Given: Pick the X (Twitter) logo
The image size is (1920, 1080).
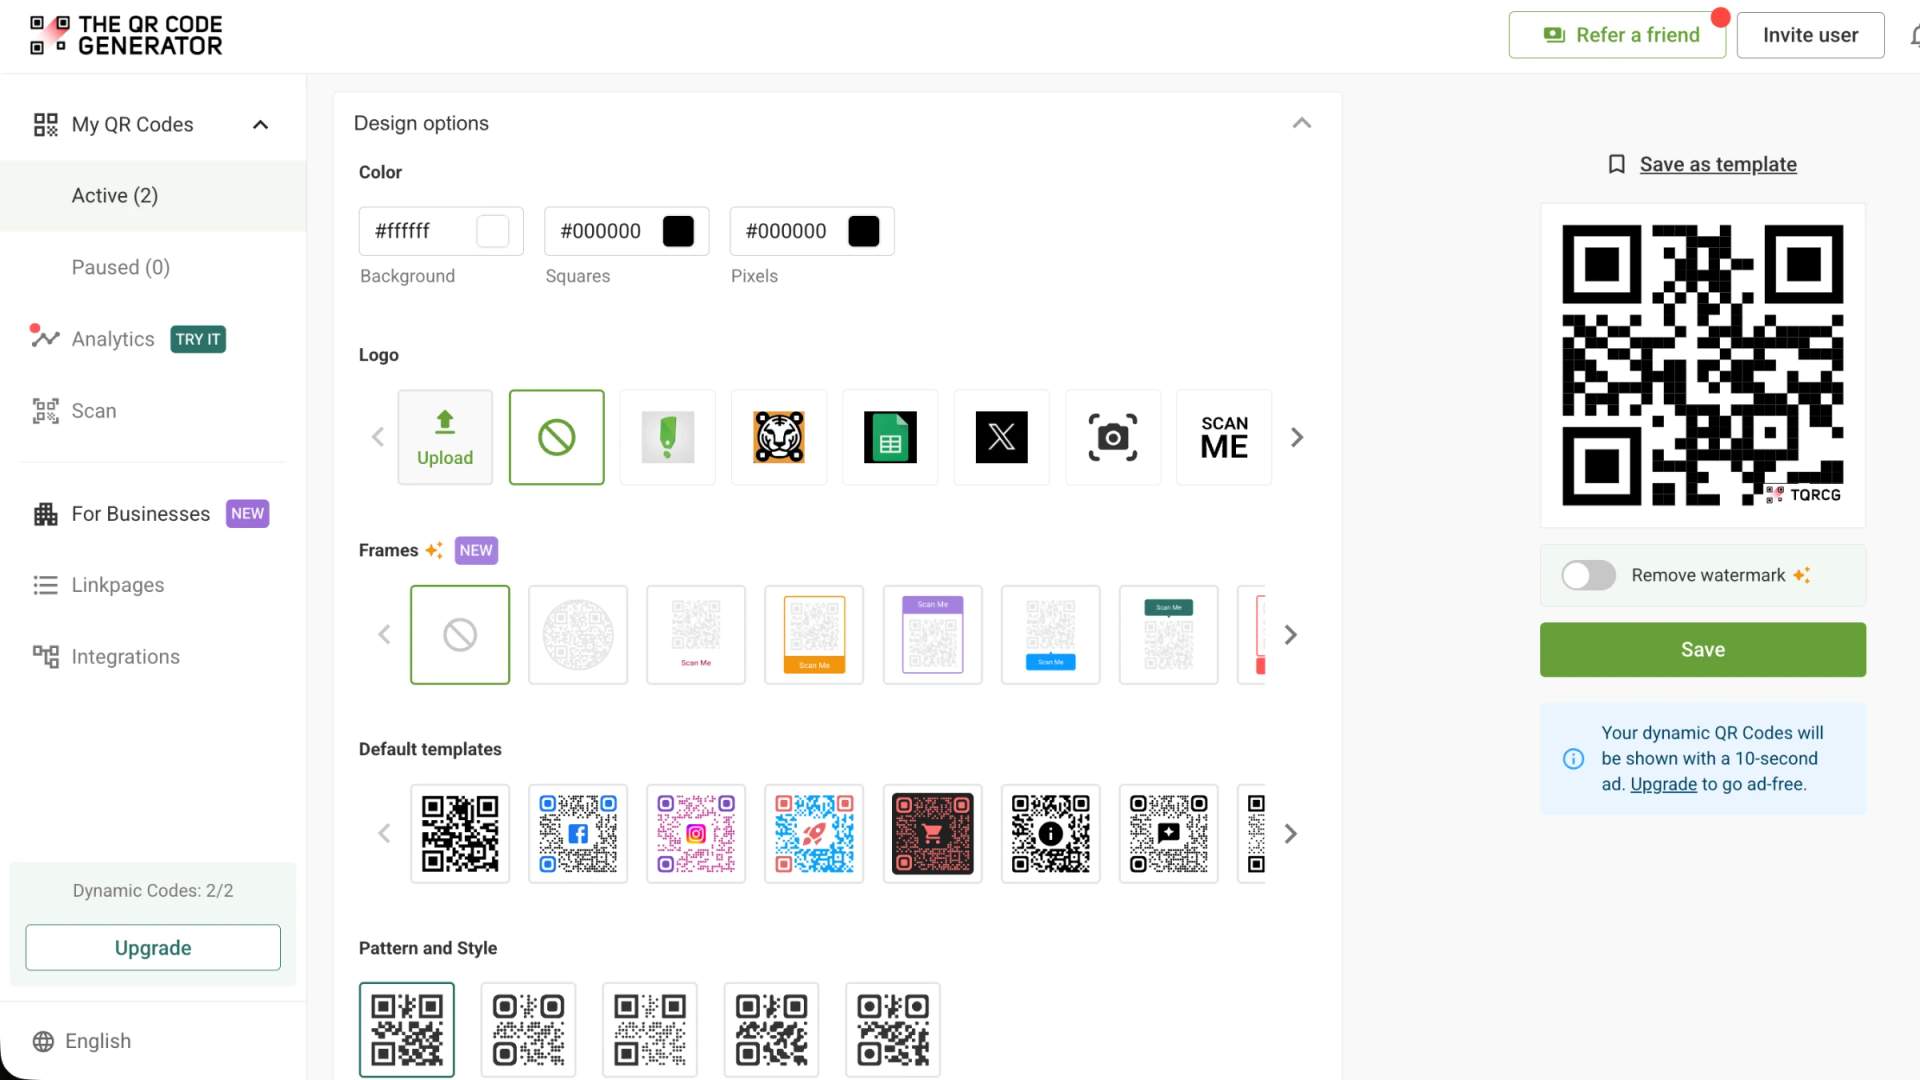Looking at the screenshot, I should pyautogui.click(x=1001, y=437).
